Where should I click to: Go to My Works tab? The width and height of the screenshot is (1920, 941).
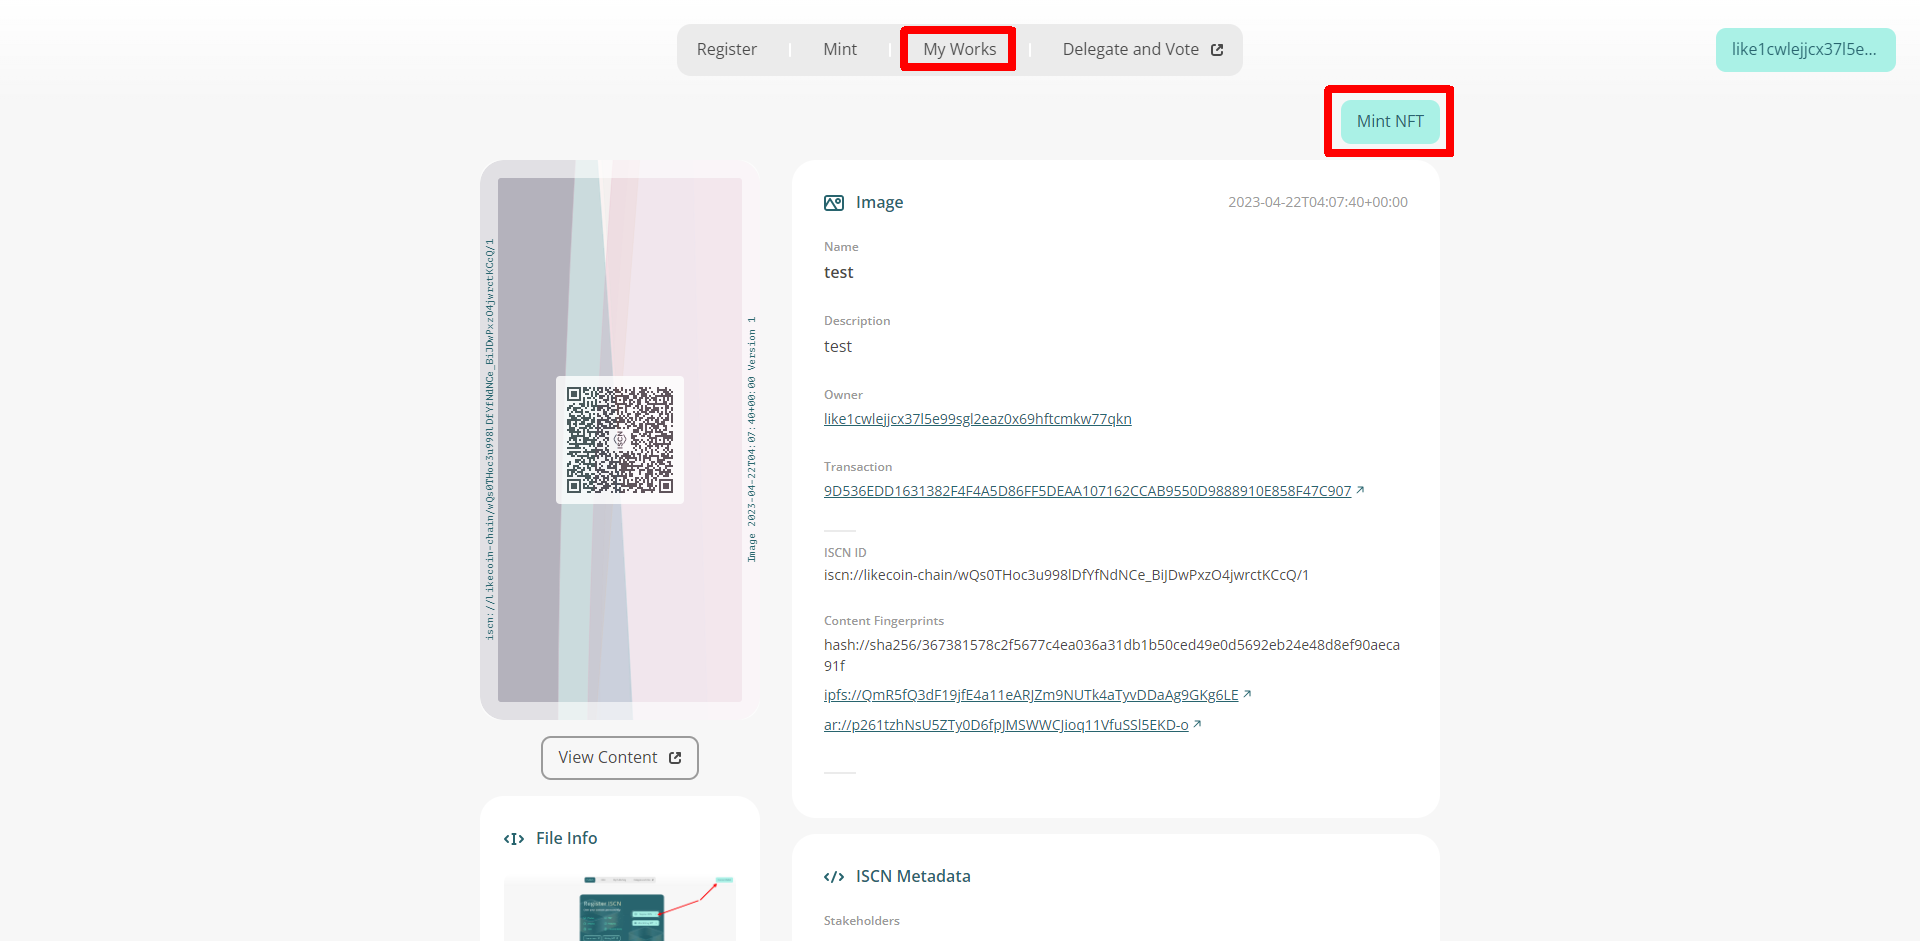(x=959, y=50)
